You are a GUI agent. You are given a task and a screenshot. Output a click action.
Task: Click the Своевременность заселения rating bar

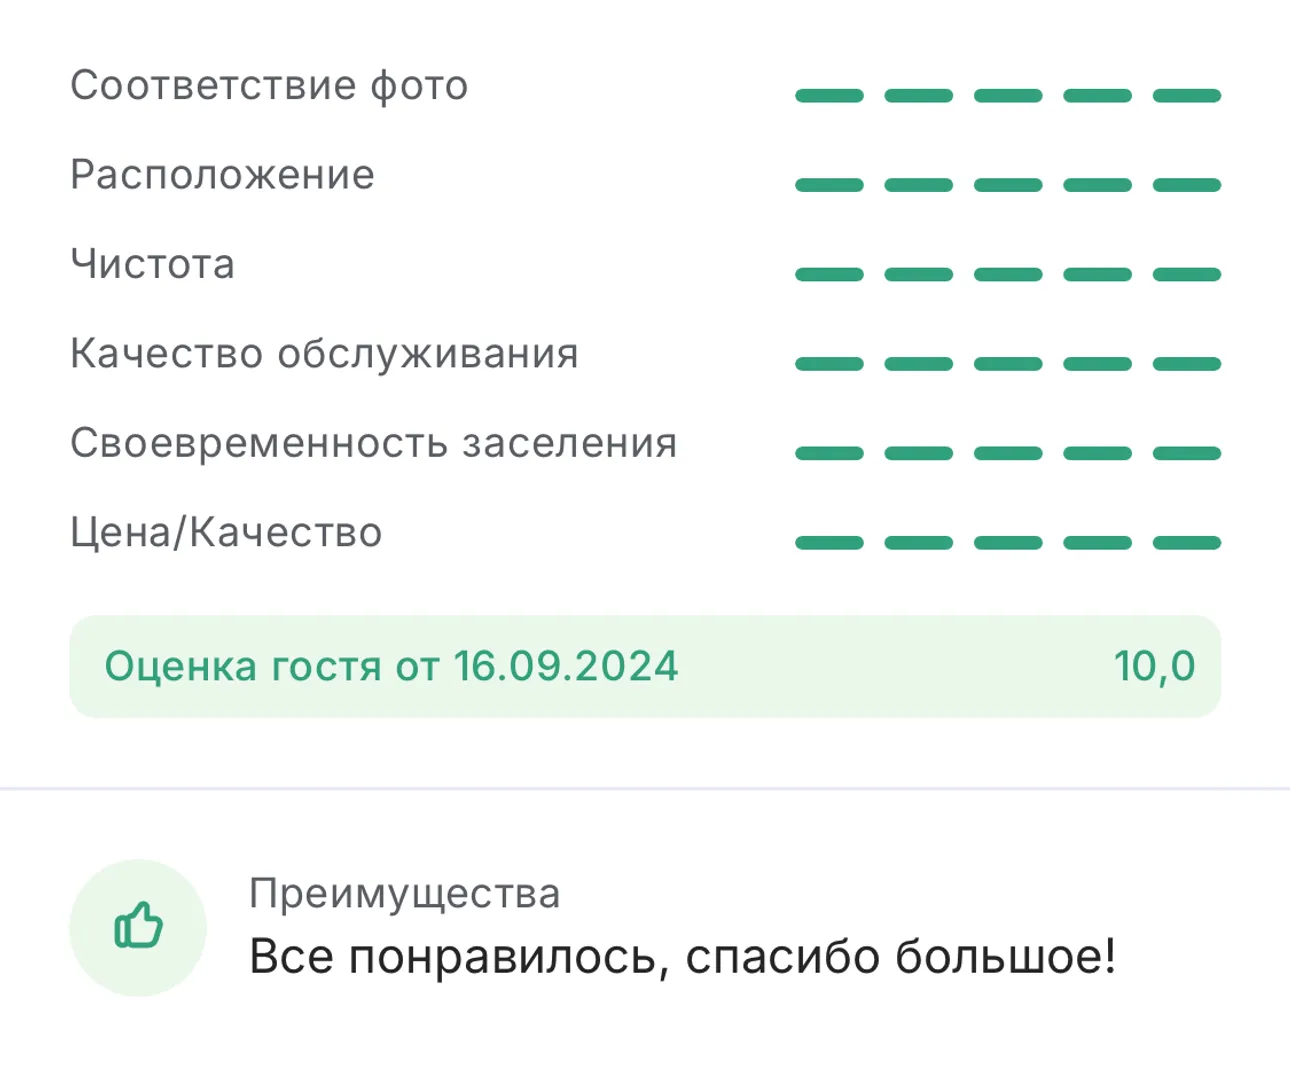click(1008, 453)
